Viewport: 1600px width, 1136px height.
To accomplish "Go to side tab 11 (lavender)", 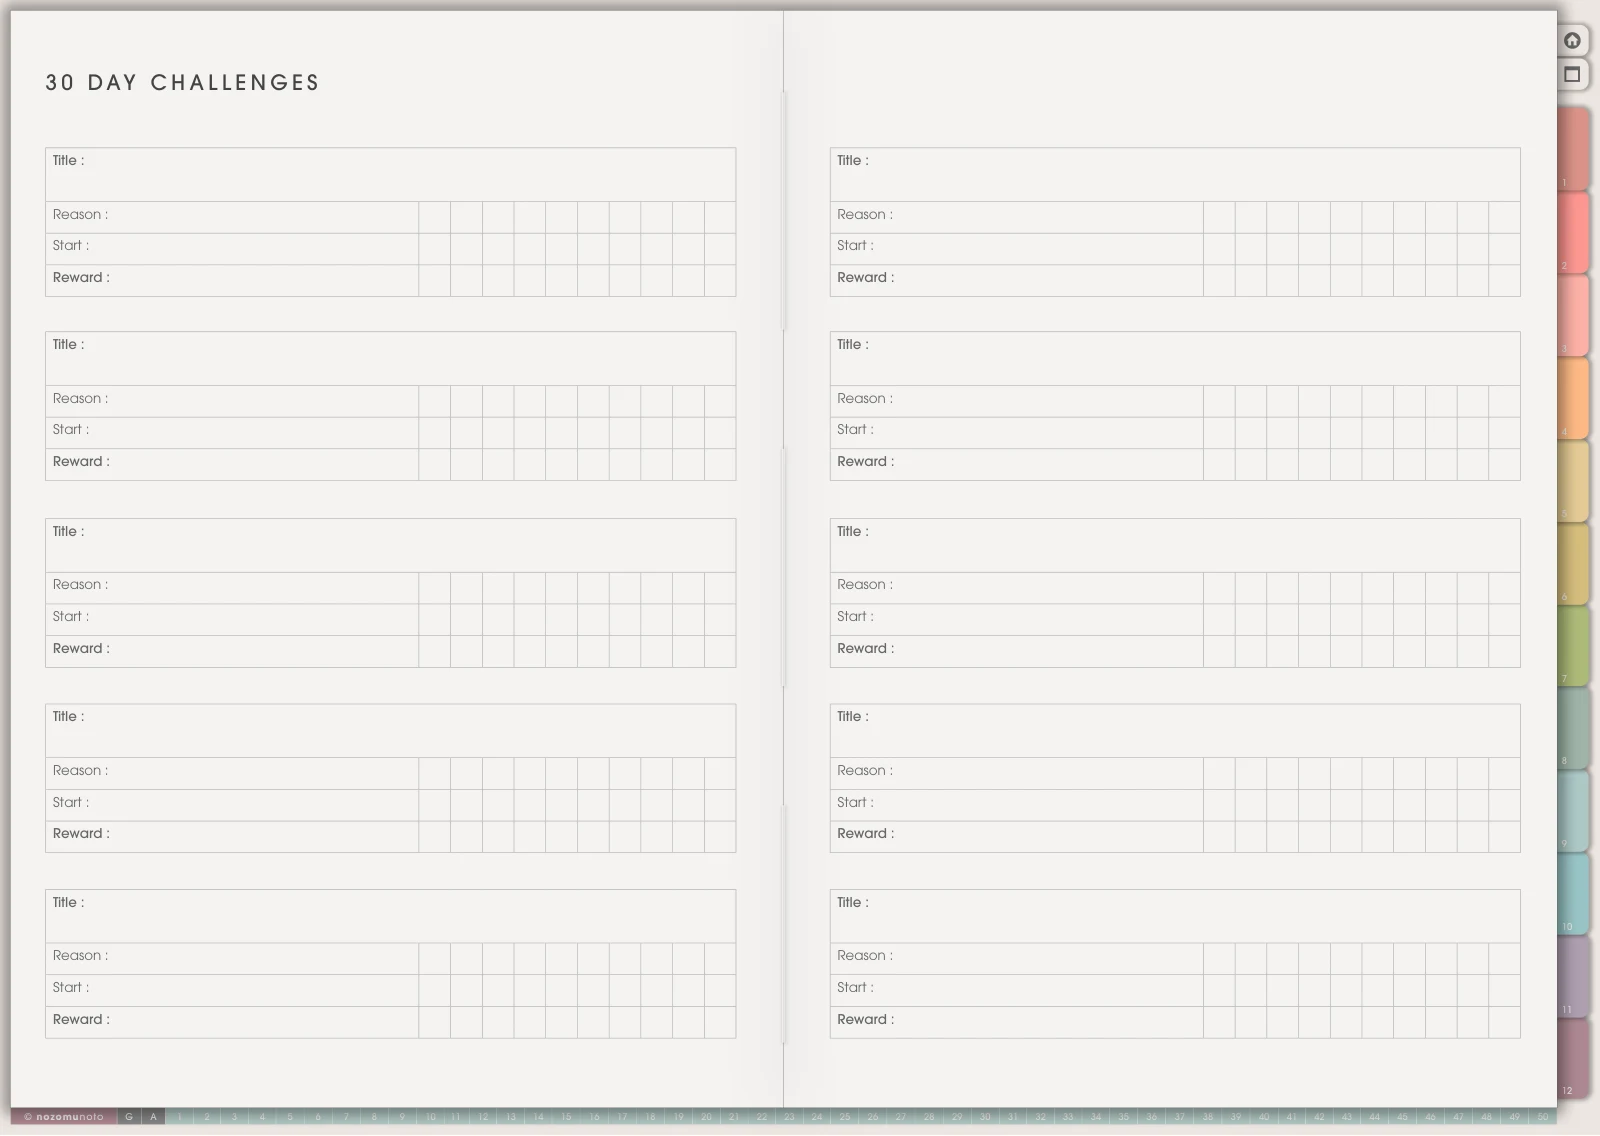I will click(x=1573, y=976).
